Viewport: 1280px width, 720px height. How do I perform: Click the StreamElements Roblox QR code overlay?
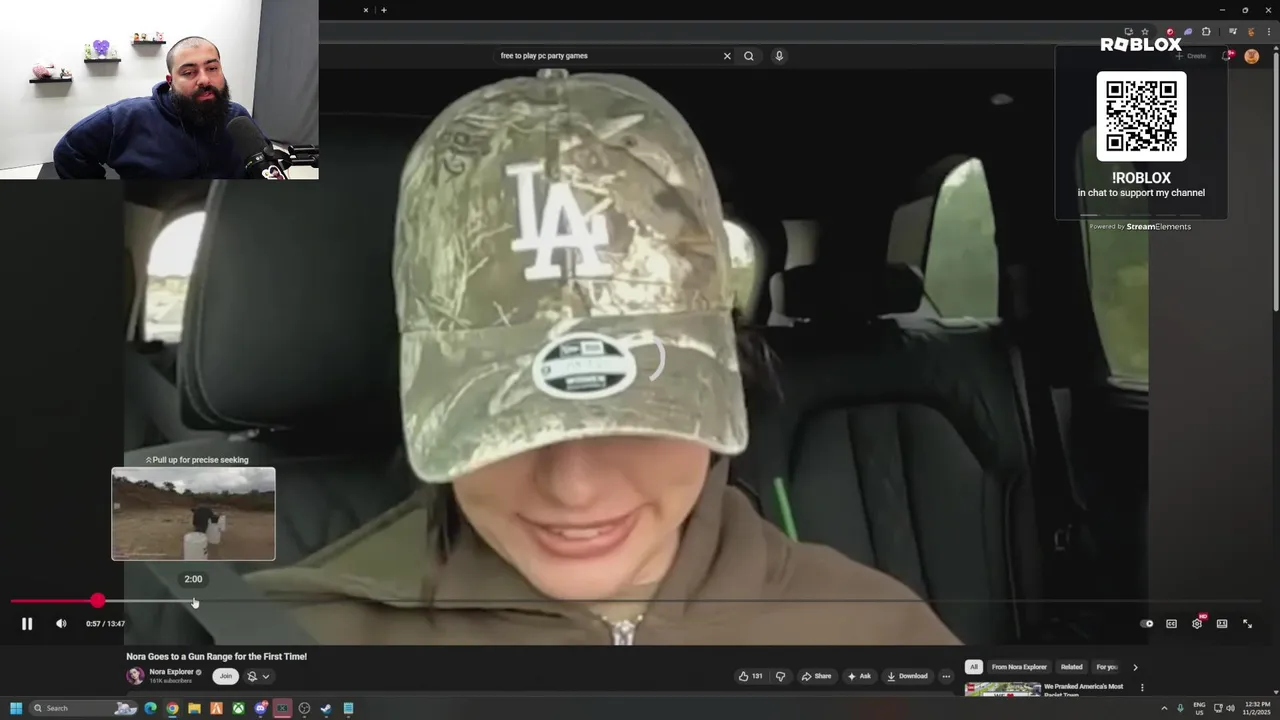[x=1141, y=116]
